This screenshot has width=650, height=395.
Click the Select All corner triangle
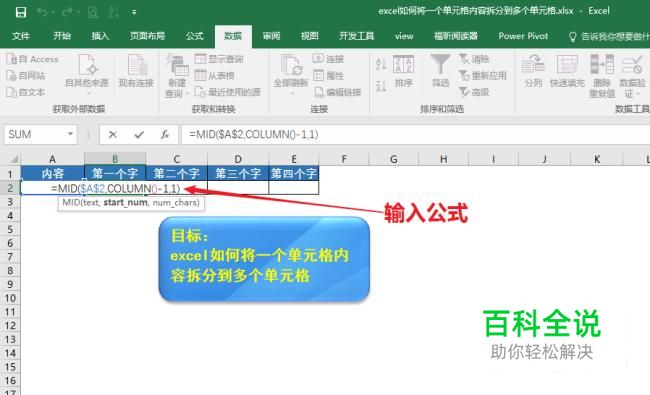[15, 159]
